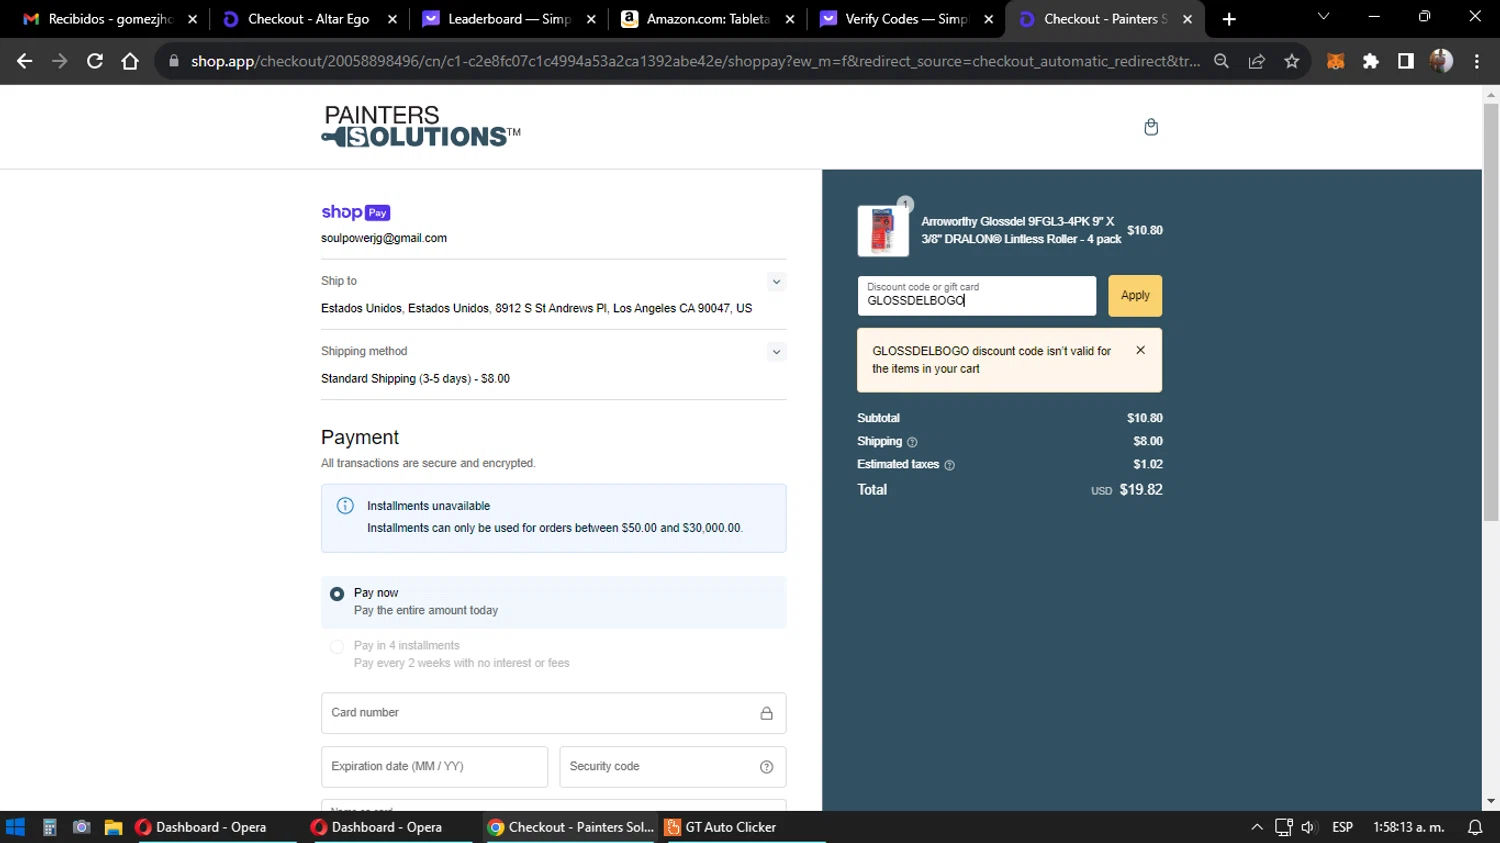Toggle the browser side panel icon
The image size is (1500, 843).
pyautogui.click(x=1406, y=61)
